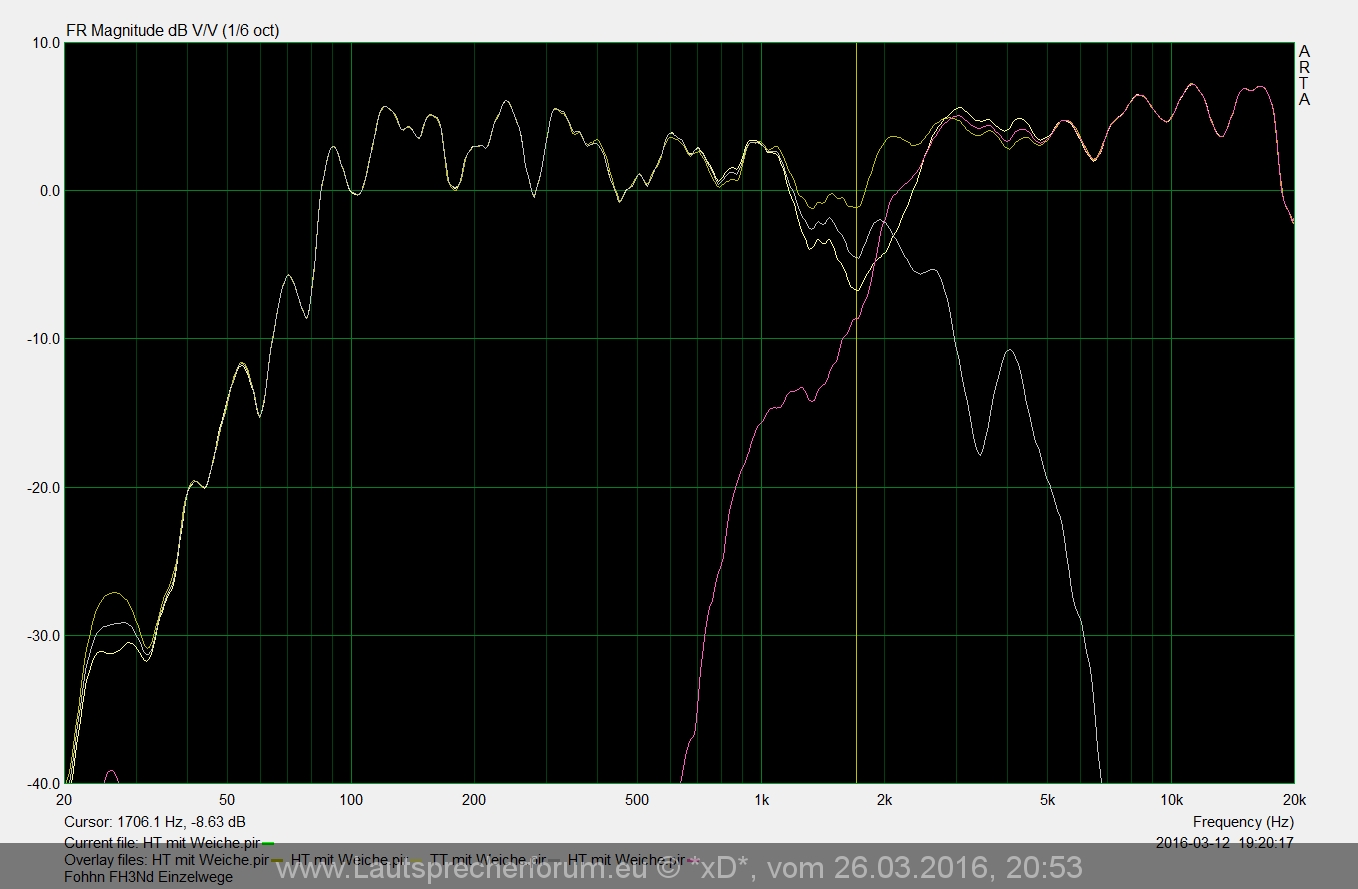
Task: Click the 100 Hz axis tick label
Action: tap(350, 799)
